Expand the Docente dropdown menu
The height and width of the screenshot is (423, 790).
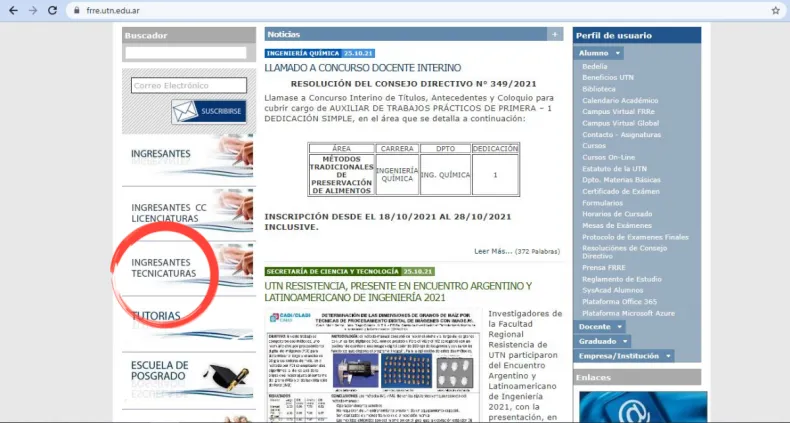click(600, 327)
